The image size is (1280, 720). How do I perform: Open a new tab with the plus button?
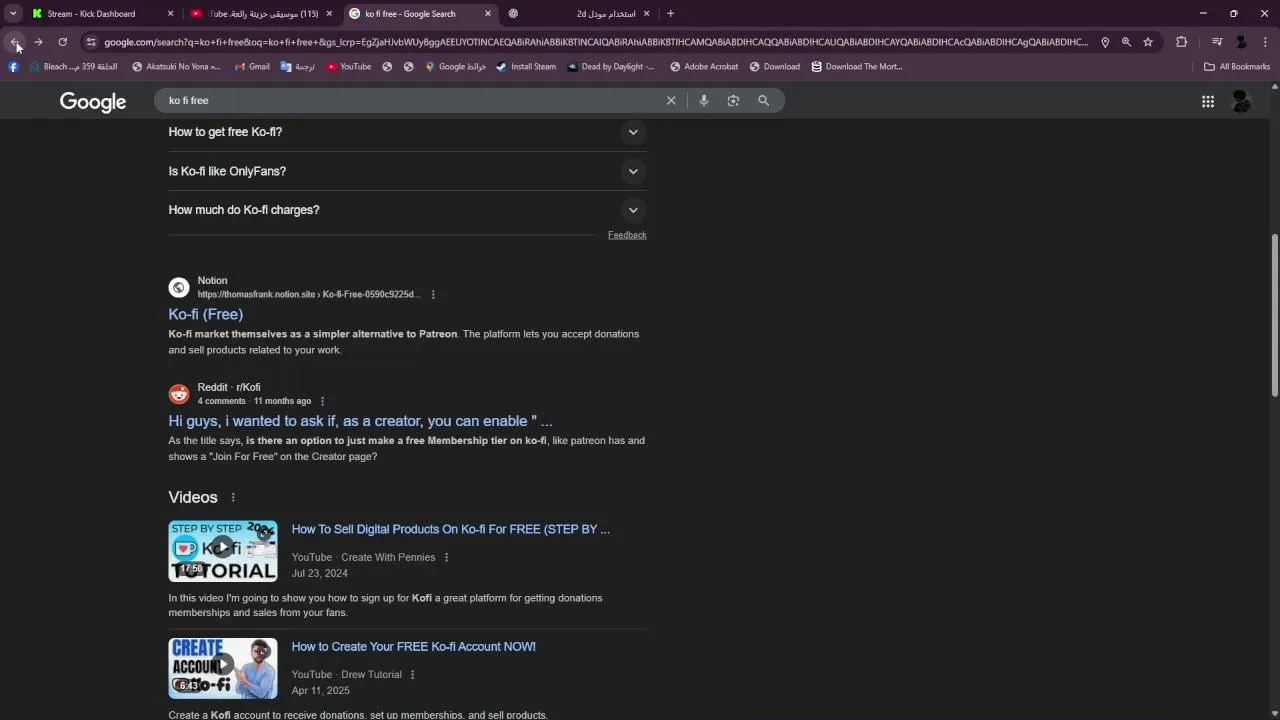click(670, 14)
